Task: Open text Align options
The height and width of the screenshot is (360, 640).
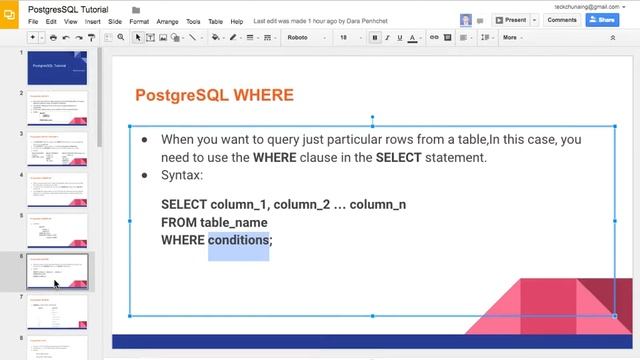Action: pos(463,38)
